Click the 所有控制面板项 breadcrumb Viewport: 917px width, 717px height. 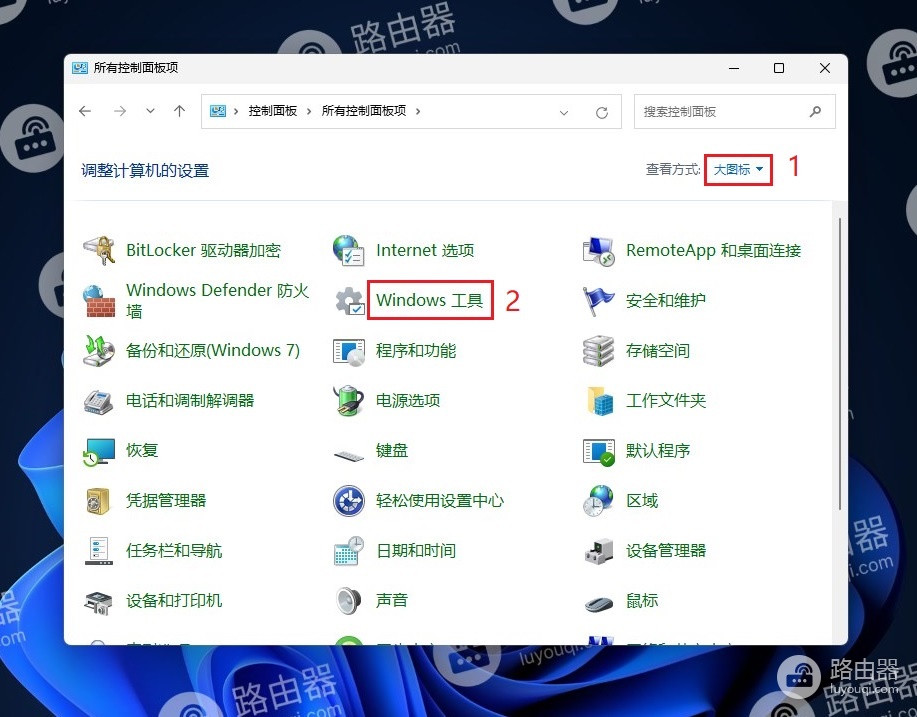click(x=364, y=111)
